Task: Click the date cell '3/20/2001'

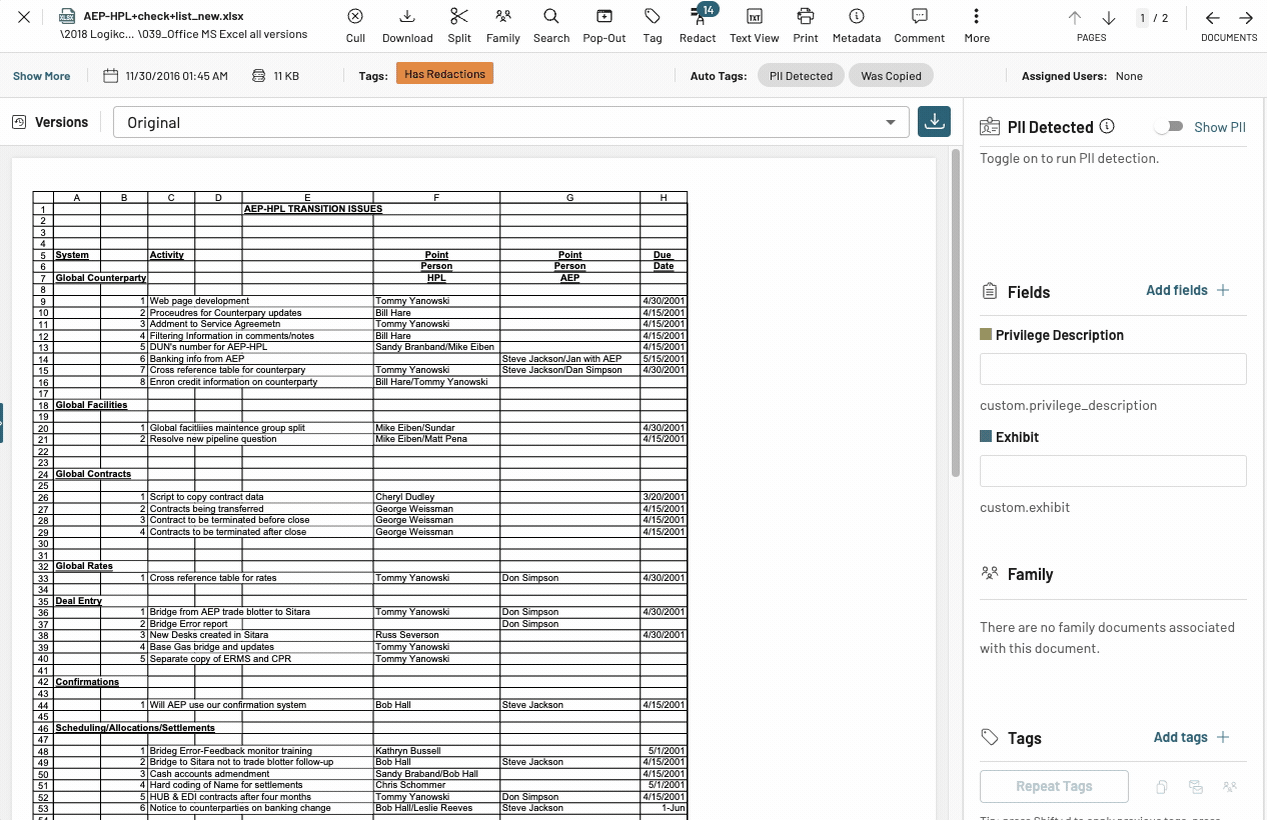Action: coord(664,497)
